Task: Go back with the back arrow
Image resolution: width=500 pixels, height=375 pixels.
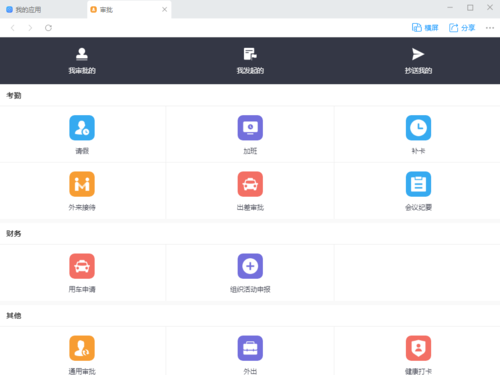Action: tap(13, 28)
